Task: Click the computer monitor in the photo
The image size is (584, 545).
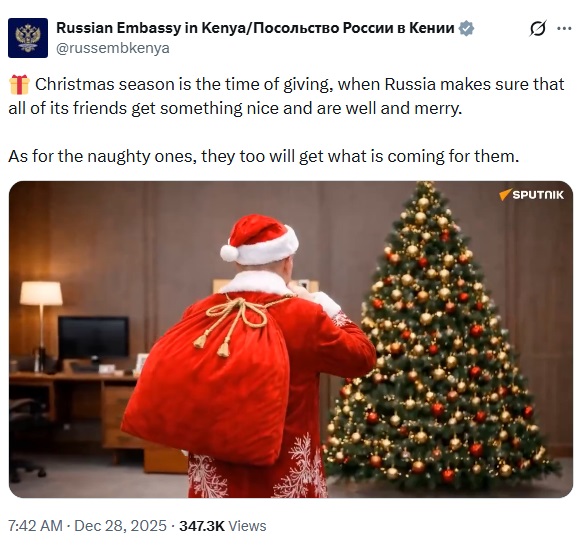Action: coord(93,339)
